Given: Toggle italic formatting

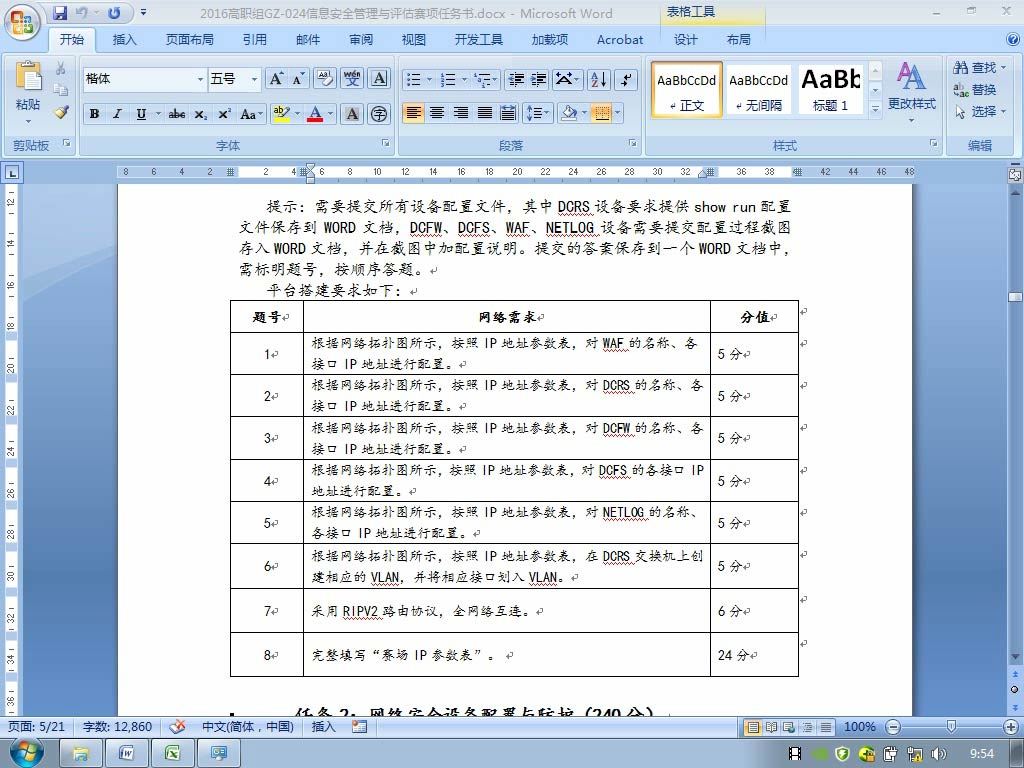Looking at the screenshot, I should pos(118,114).
